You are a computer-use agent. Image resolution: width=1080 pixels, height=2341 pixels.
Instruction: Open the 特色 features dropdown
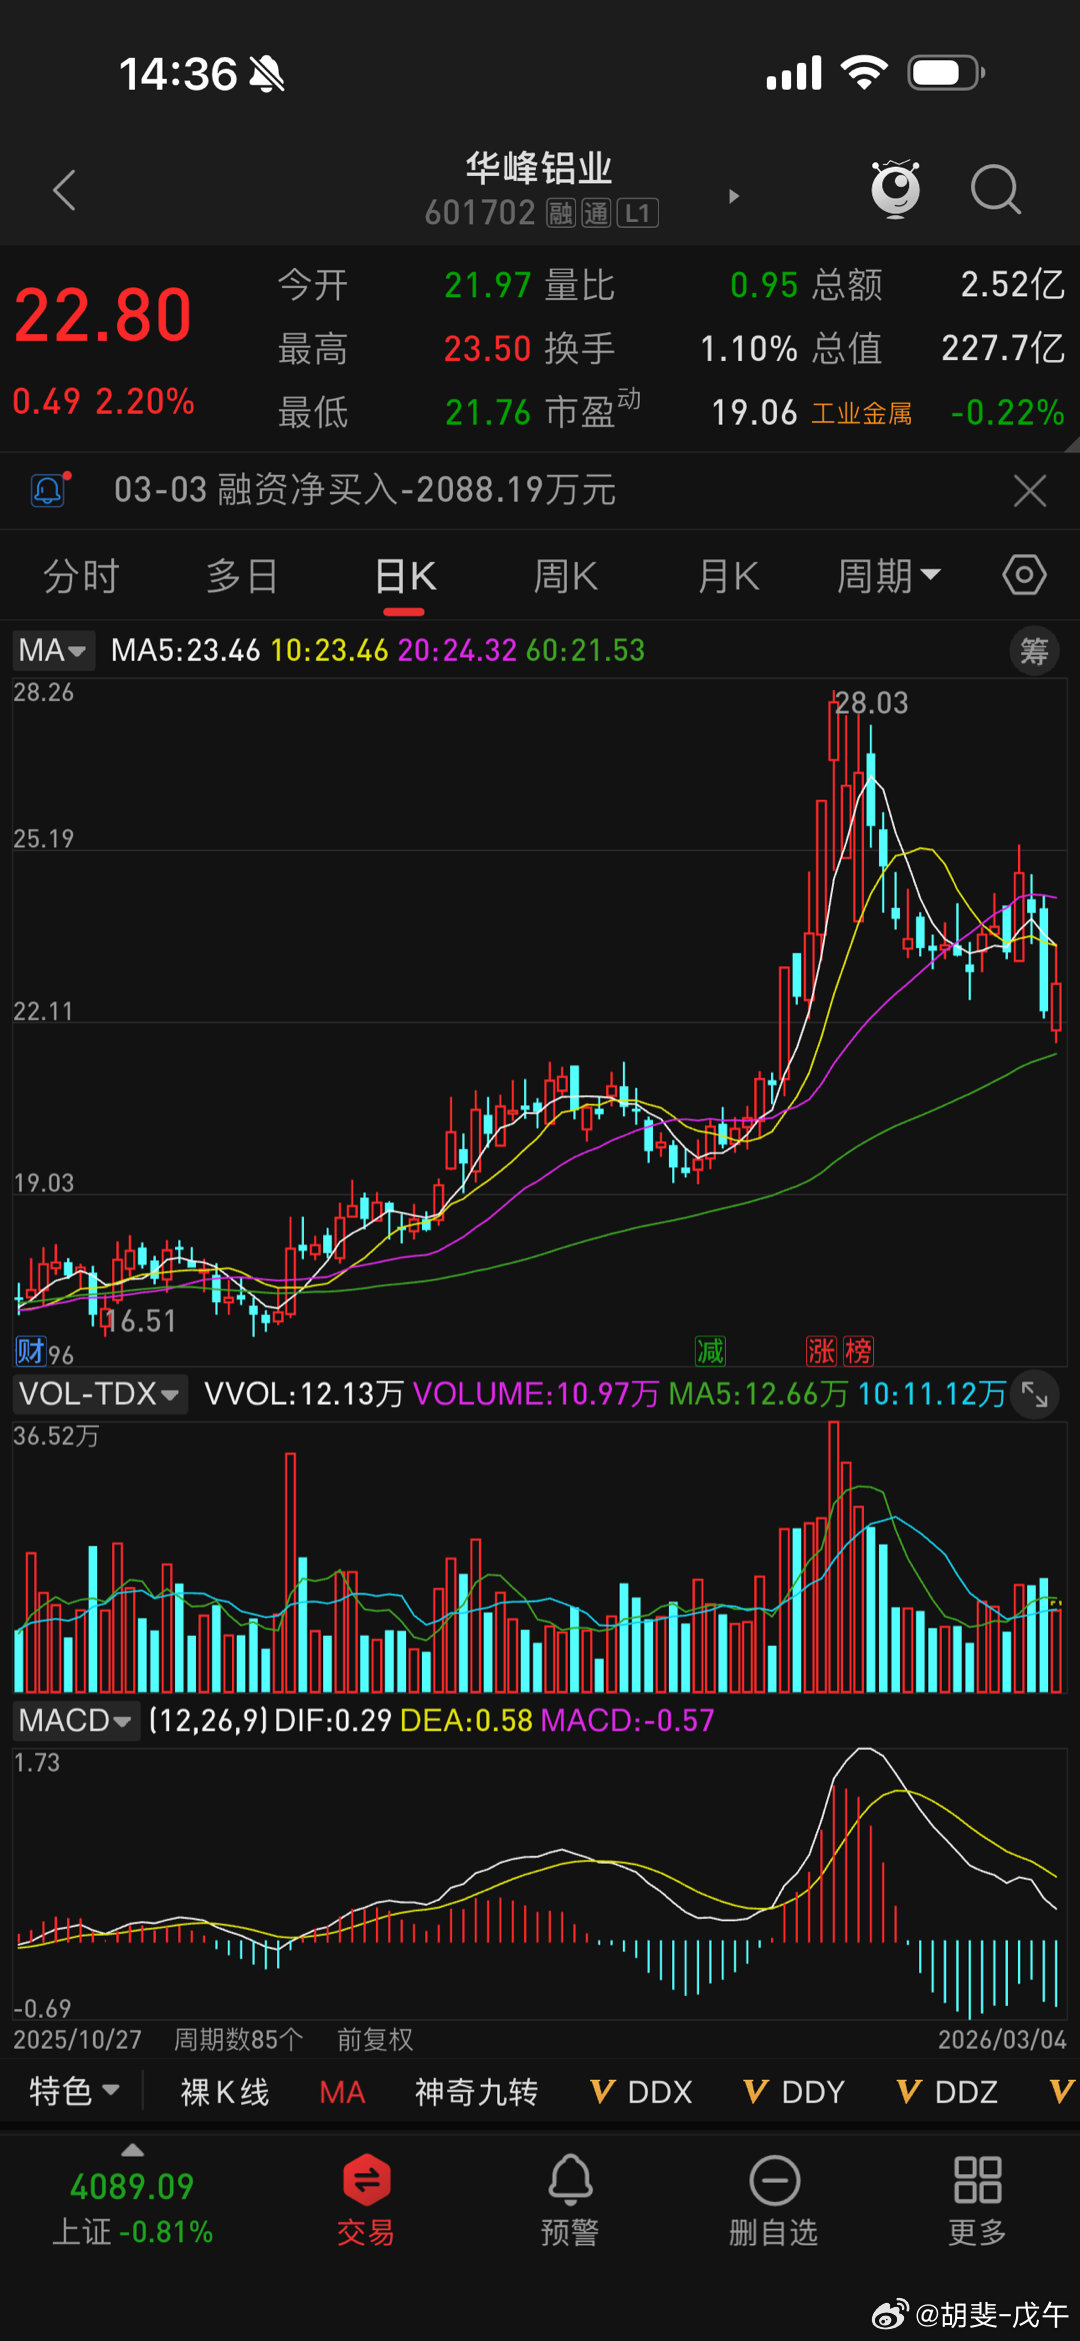(74, 2092)
